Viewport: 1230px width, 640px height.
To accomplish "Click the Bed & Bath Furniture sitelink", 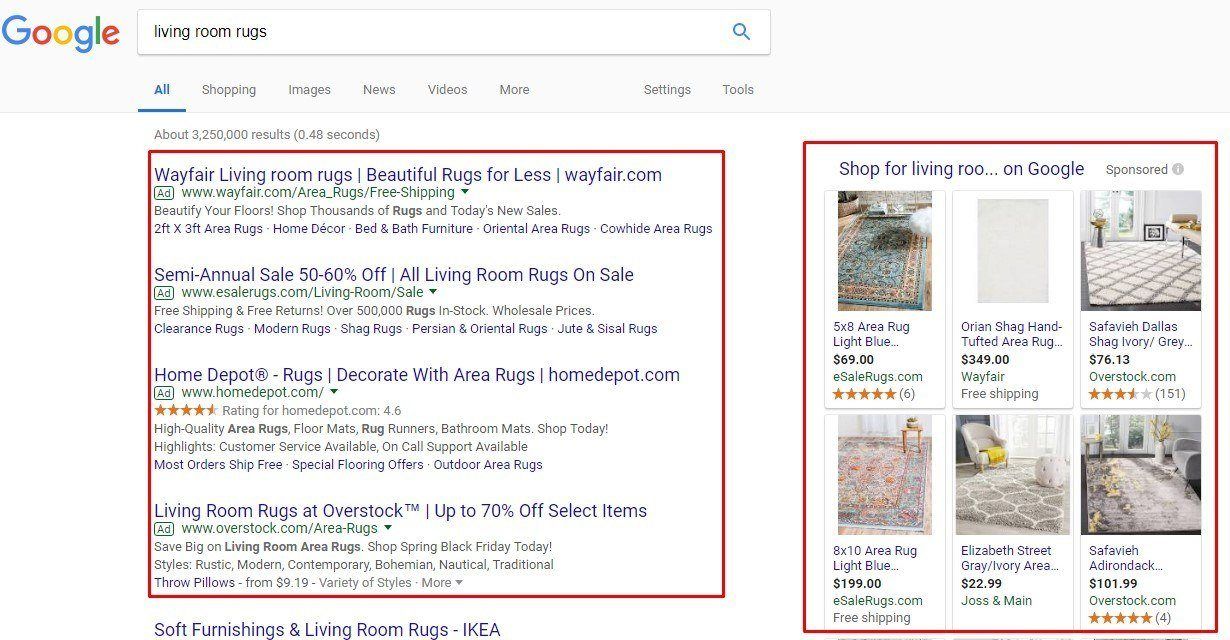I will click(414, 228).
